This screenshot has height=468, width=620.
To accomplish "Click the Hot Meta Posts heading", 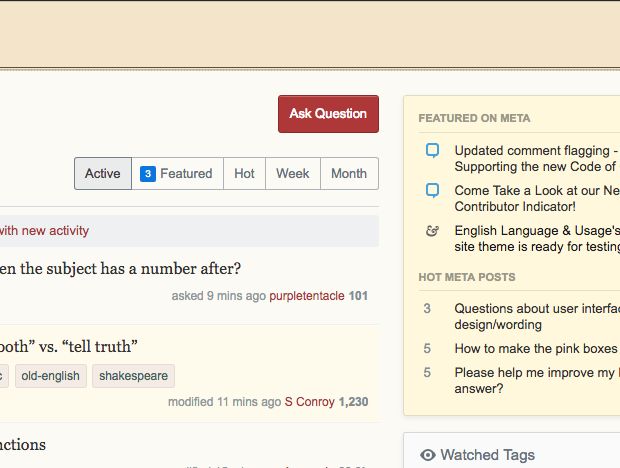I will click(467, 277).
